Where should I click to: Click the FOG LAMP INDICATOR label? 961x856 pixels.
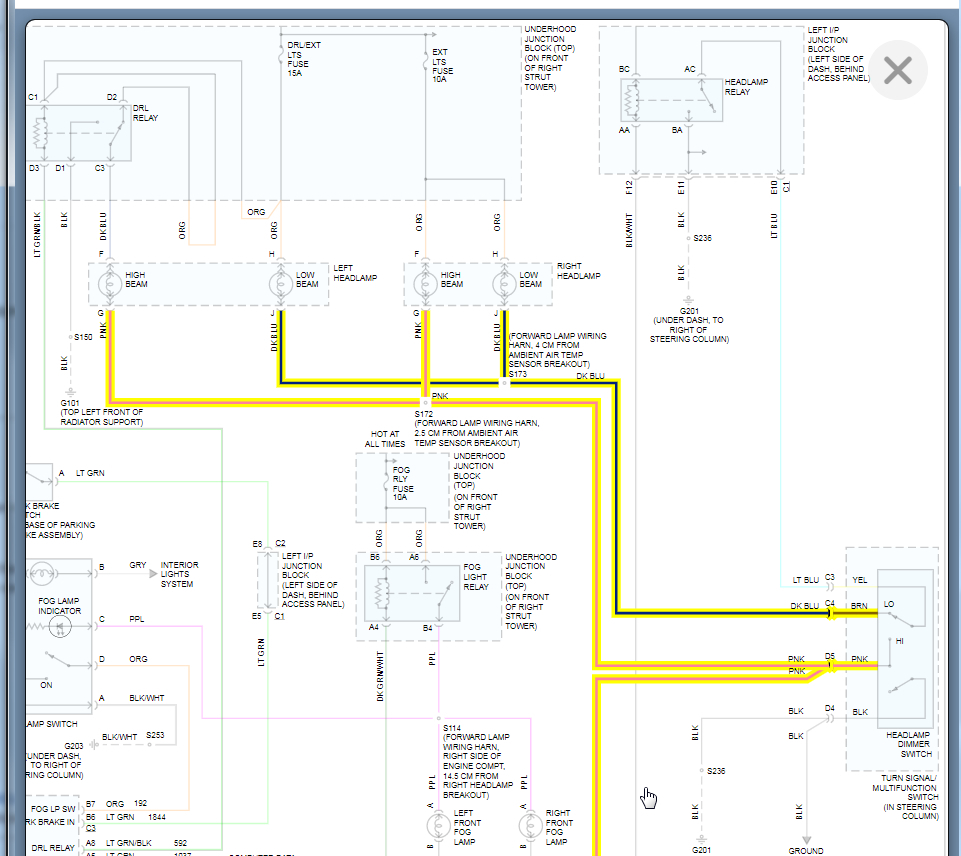(x=59, y=605)
